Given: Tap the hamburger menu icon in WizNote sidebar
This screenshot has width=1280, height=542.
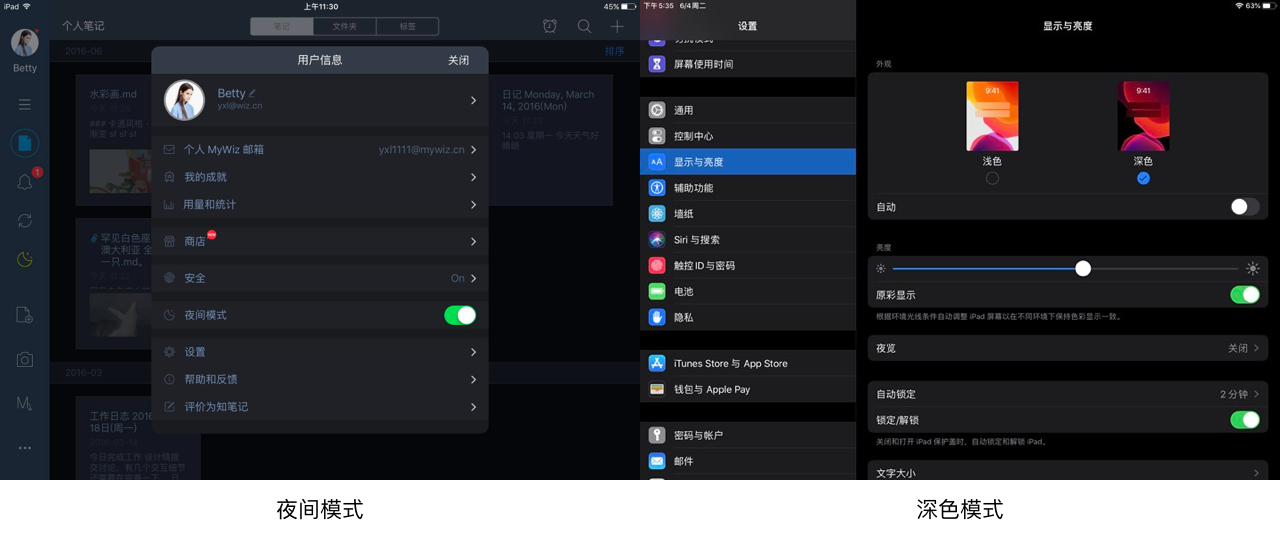Looking at the screenshot, I should [x=25, y=104].
